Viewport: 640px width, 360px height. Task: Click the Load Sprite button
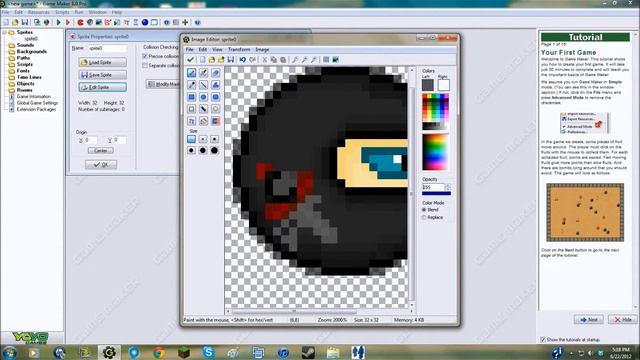point(102,62)
